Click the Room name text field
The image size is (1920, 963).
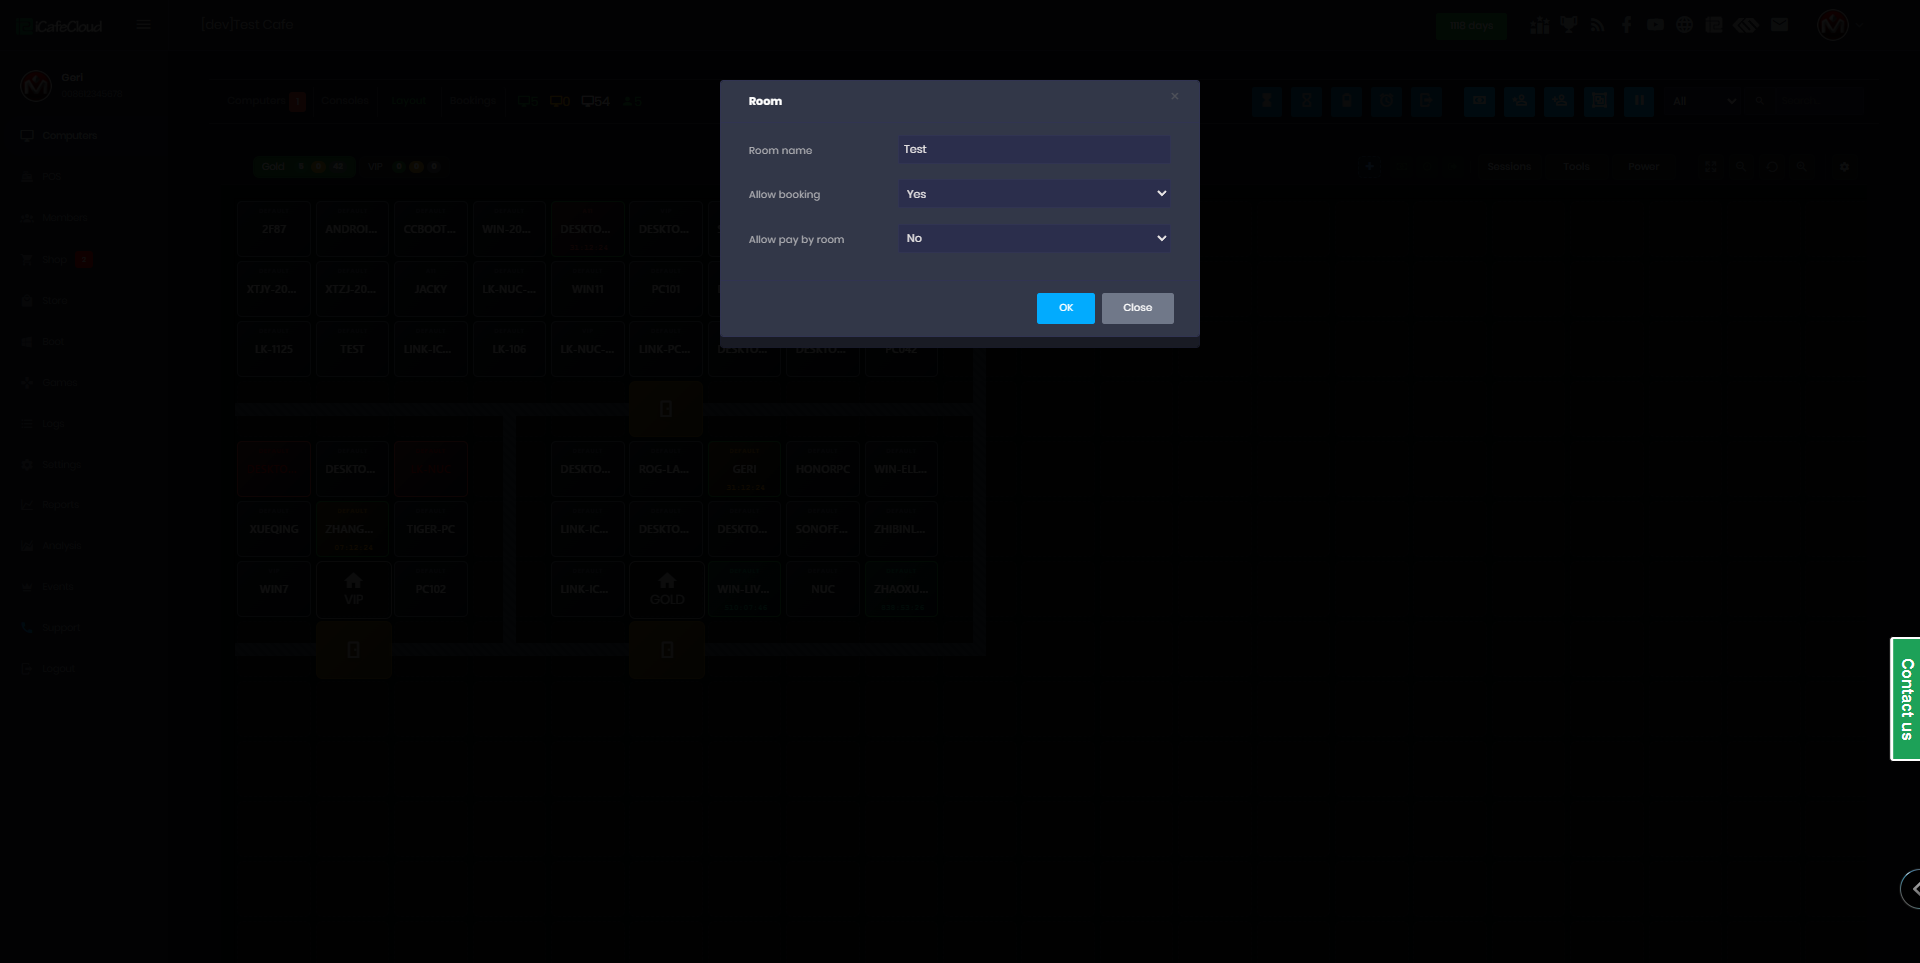click(1034, 149)
